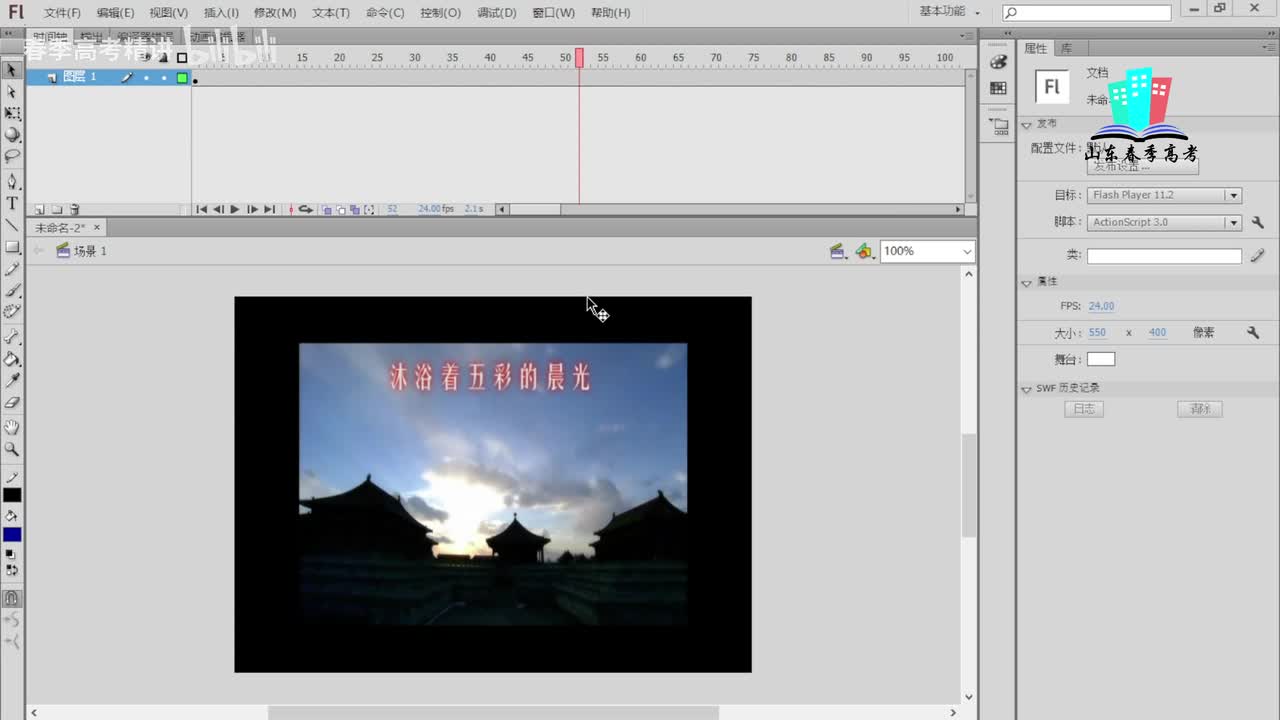Select the Brush tool
This screenshot has height=720, width=1280.
(12, 290)
